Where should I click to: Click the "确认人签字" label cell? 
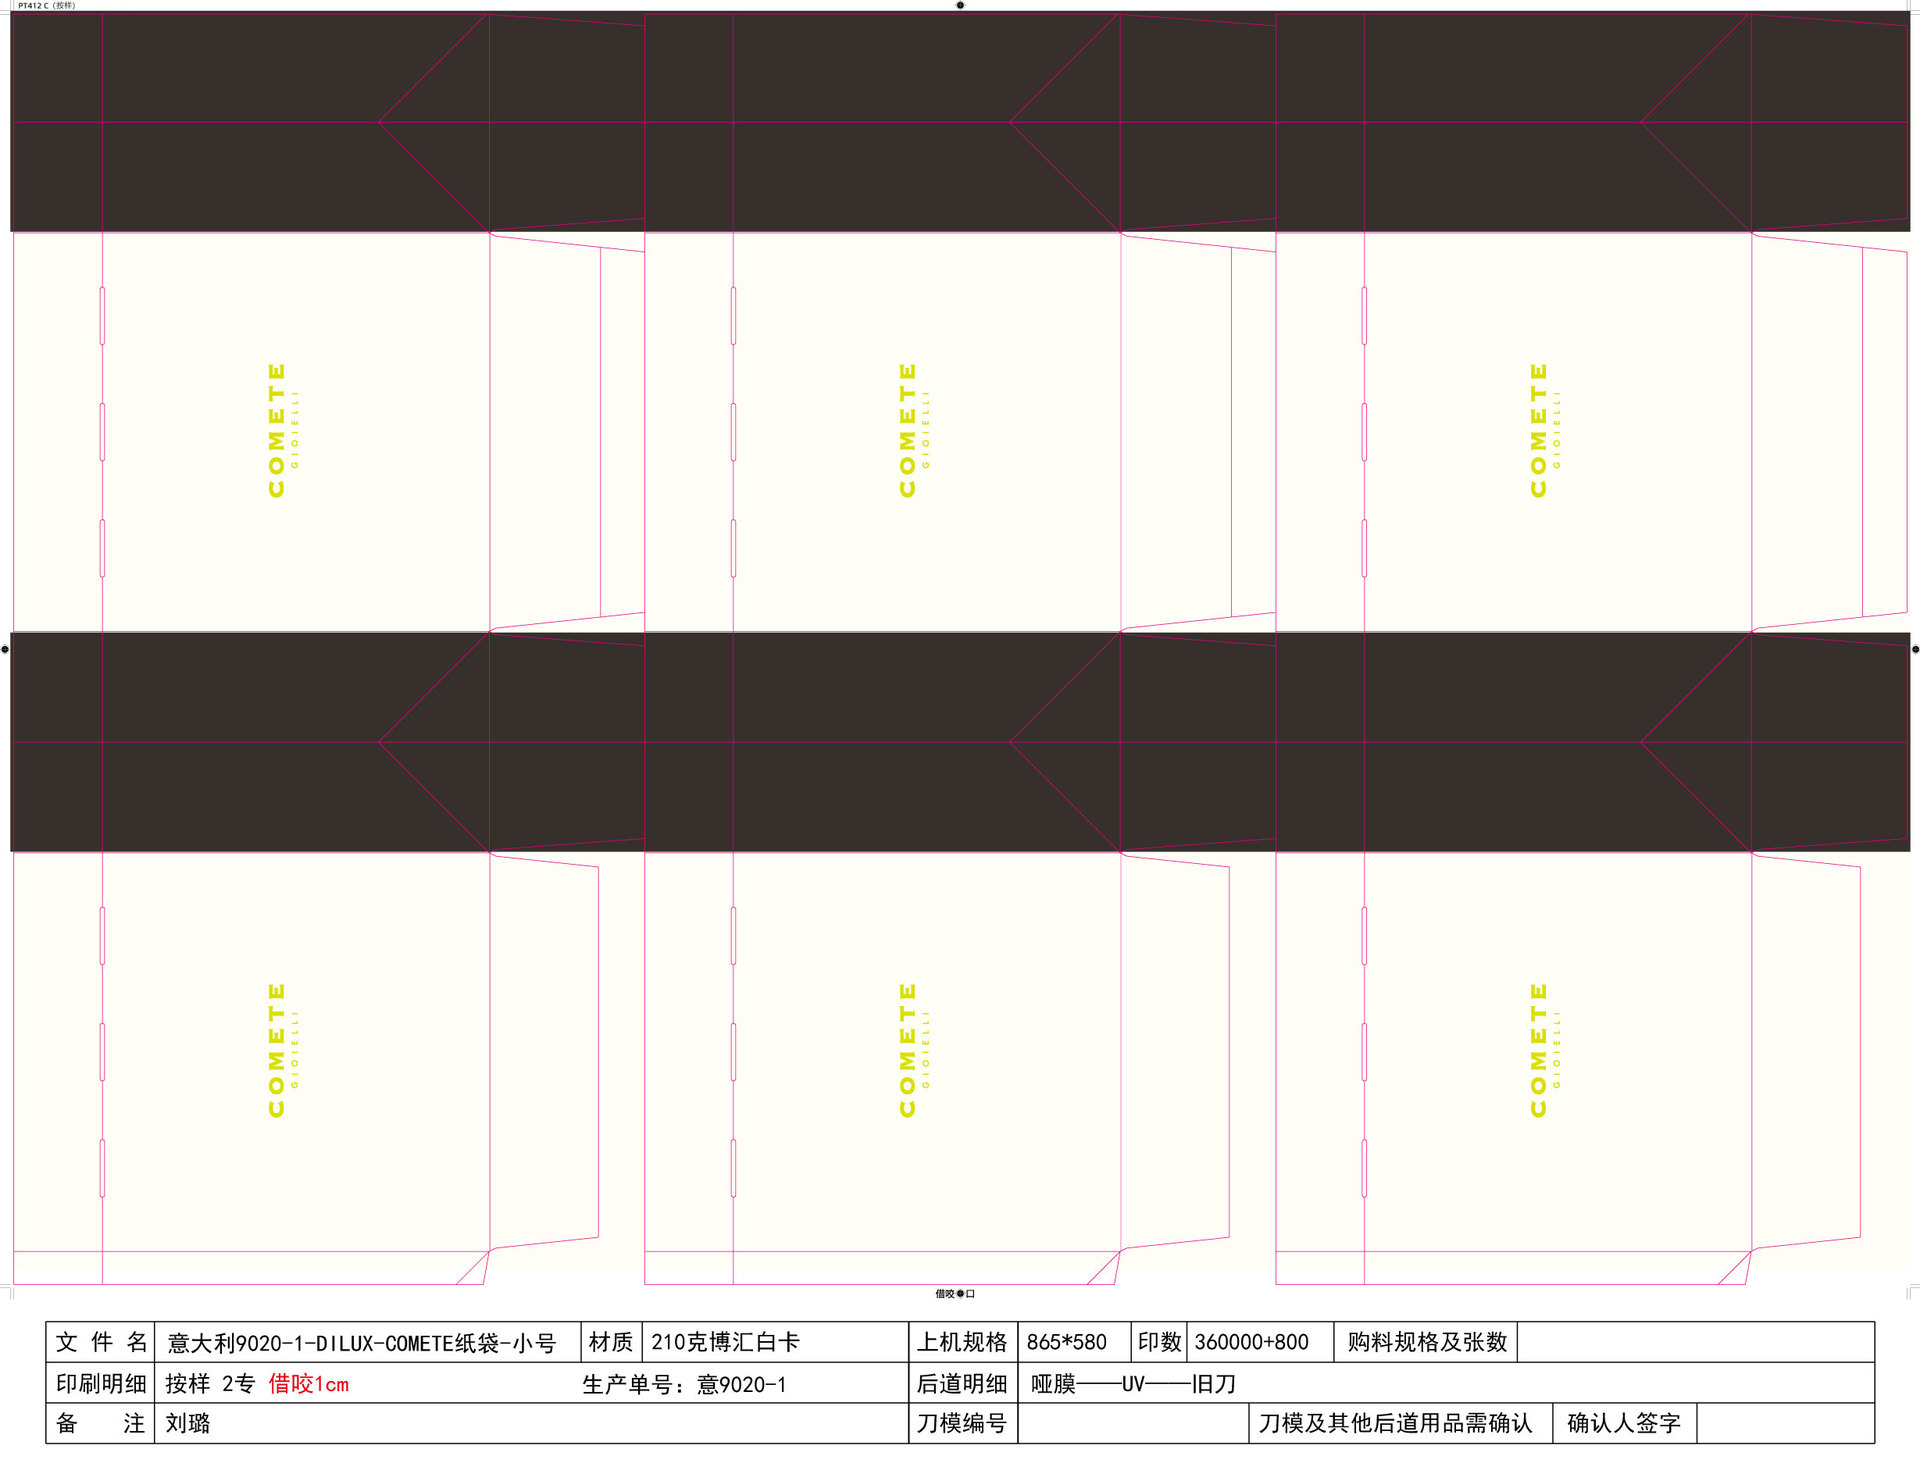(1624, 1423)
